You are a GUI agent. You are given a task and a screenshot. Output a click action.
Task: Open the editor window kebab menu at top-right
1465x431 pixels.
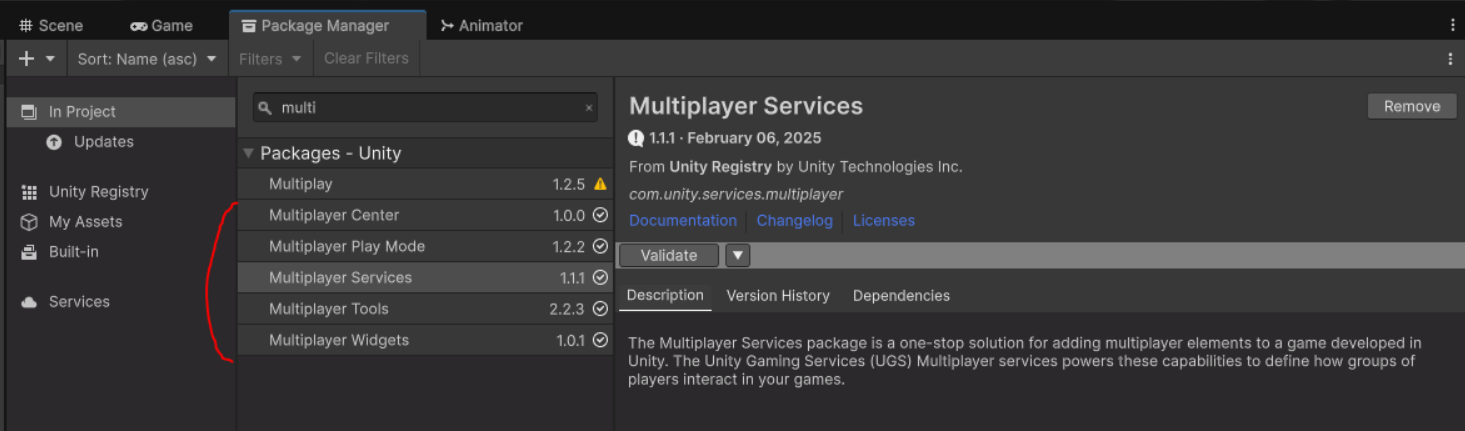[x=1453, y=25]
